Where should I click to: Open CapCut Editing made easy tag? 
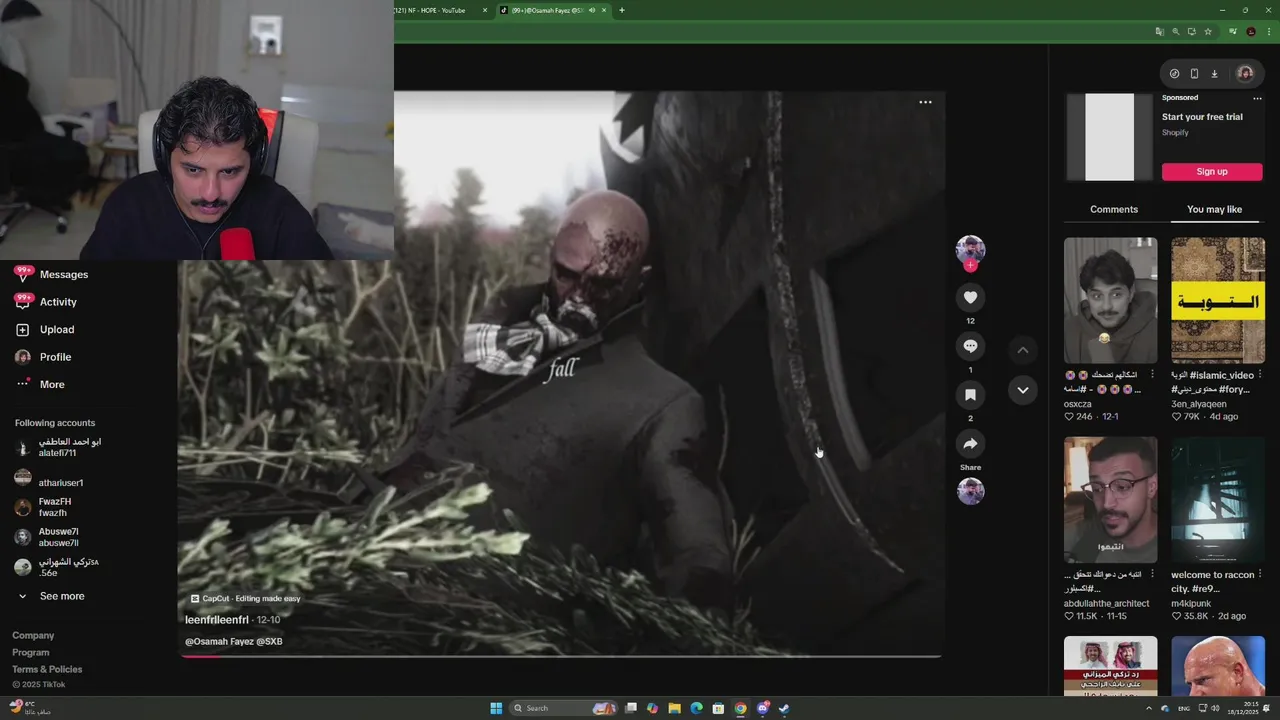246,599
